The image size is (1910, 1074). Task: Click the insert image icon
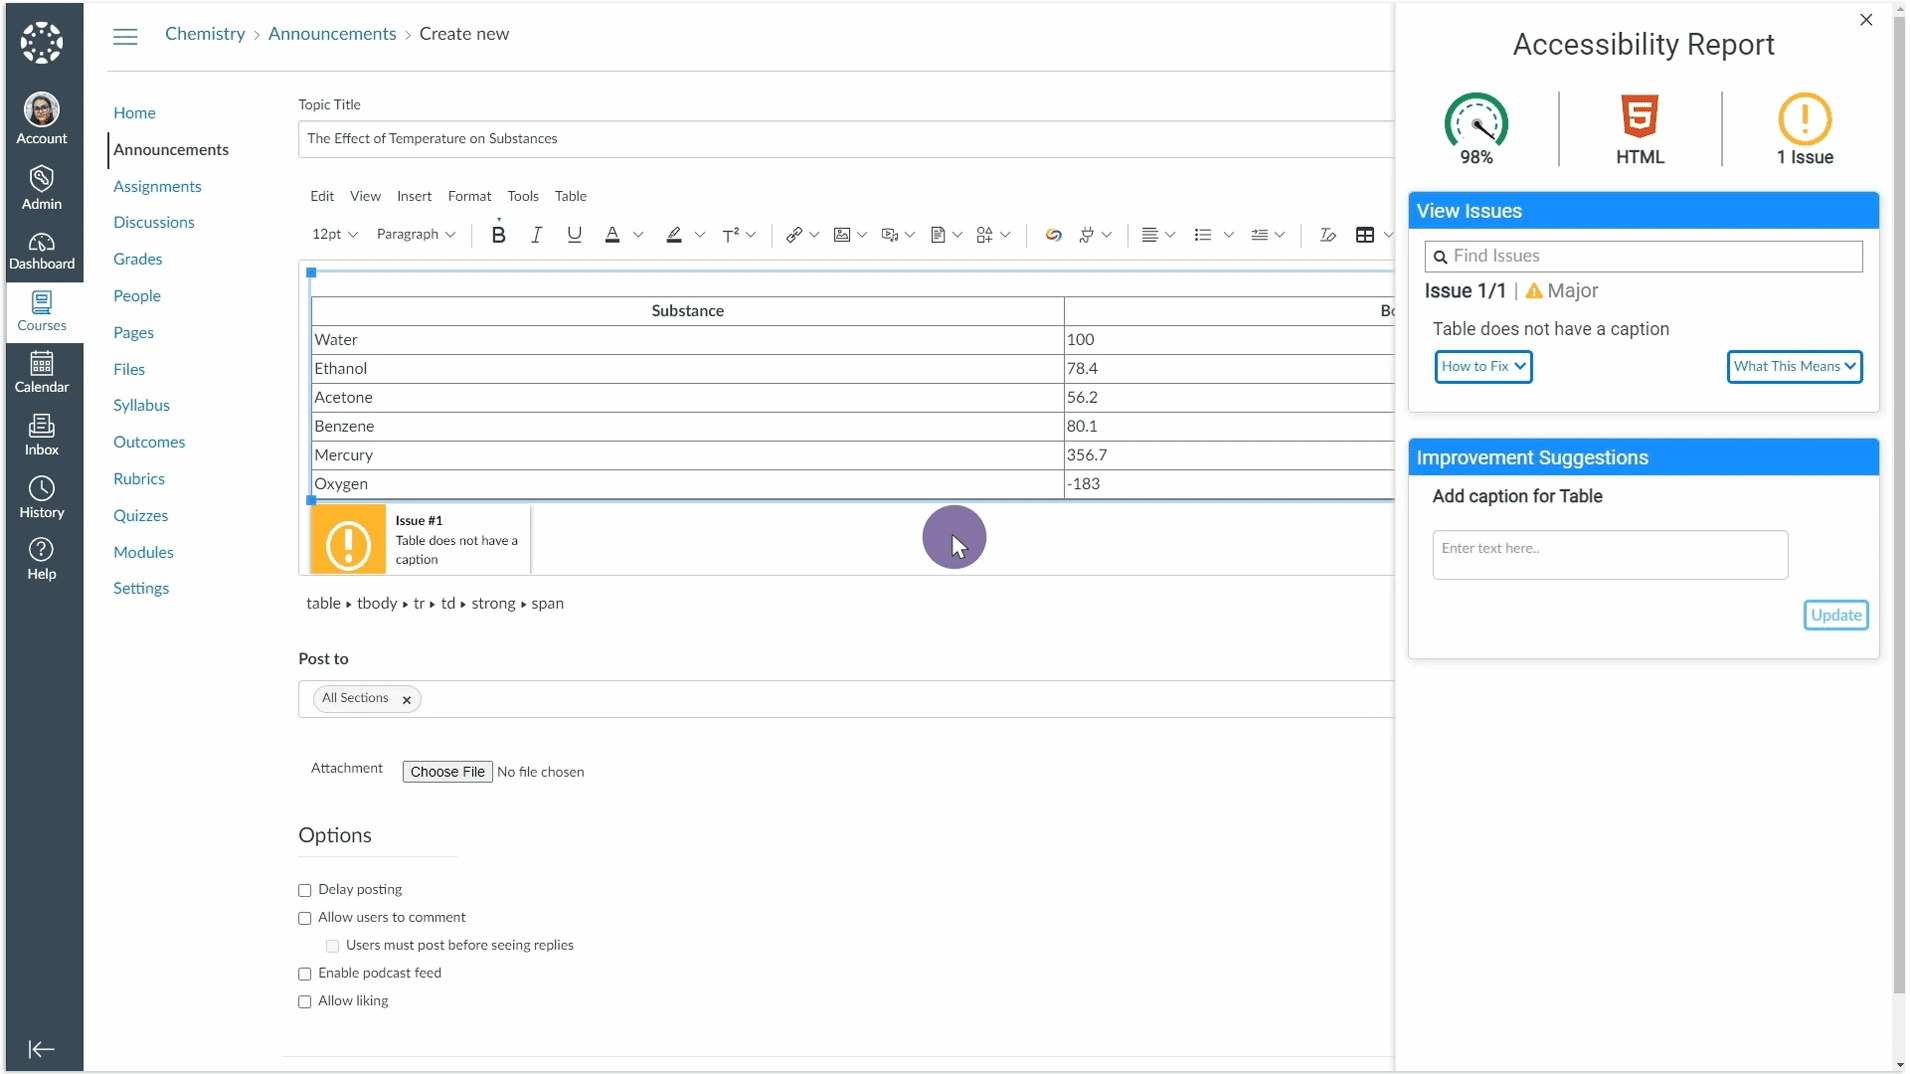(x=842, y=235)
